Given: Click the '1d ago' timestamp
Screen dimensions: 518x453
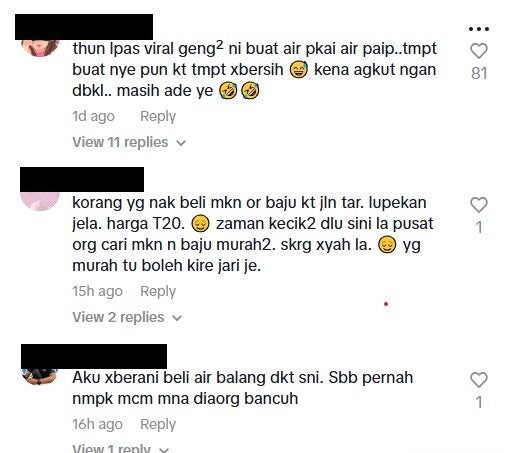Looking at the screenshot, I should click(93, 116).
